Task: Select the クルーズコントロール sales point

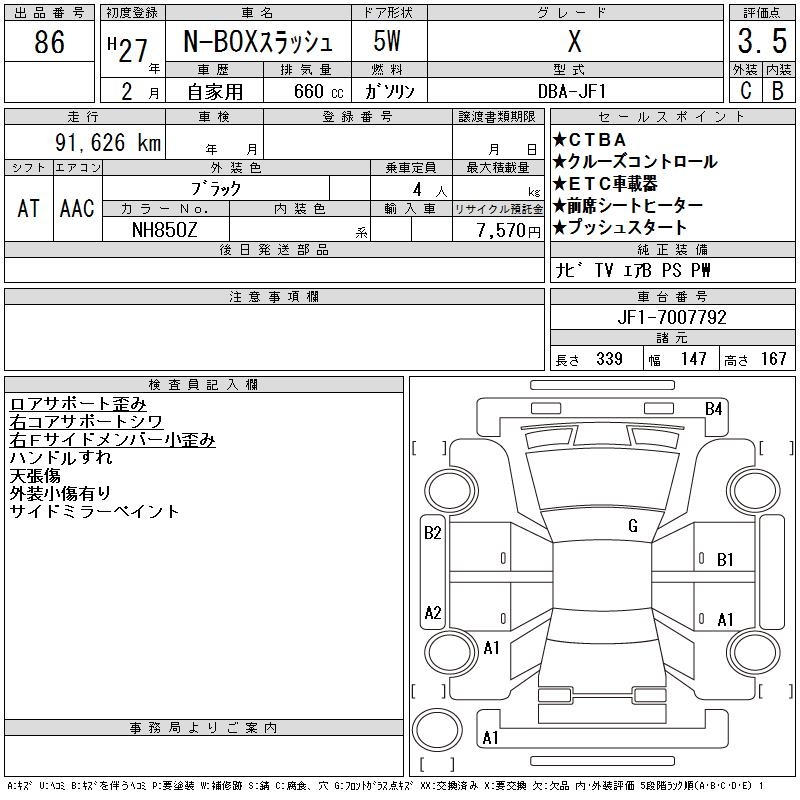Action: pyautogui.click(x=641, y=162)
